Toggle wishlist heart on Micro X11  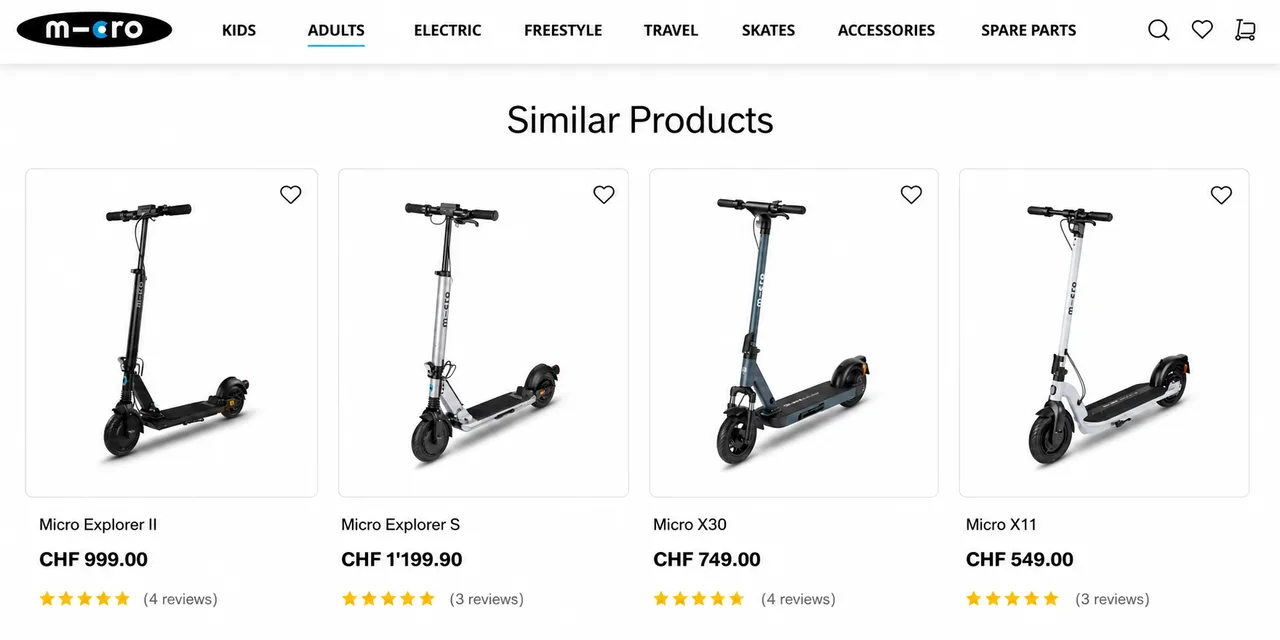(1221, 195)
